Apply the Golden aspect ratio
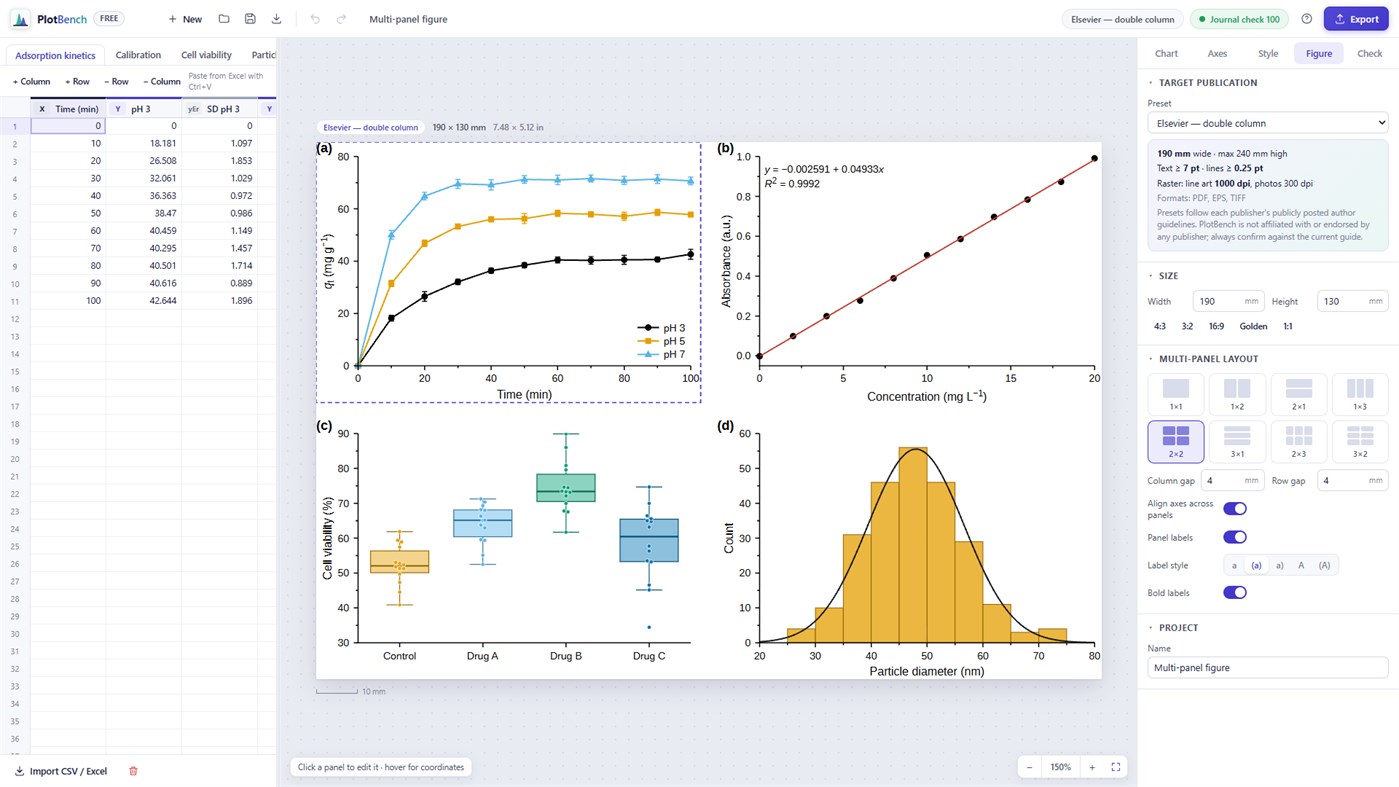 point(1253,326)
